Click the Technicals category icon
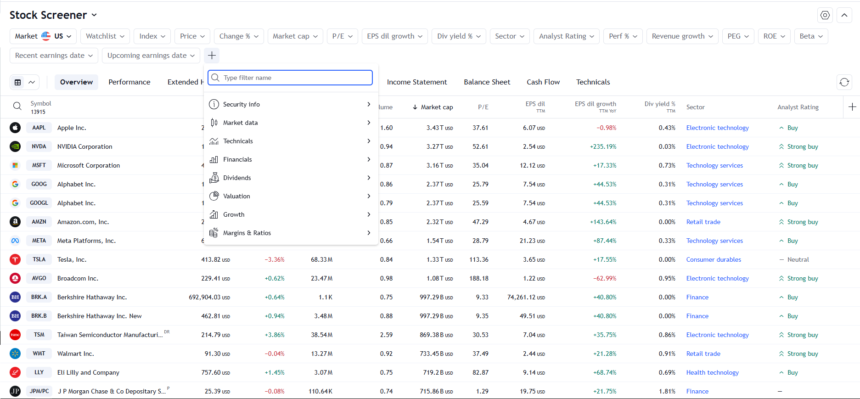This screenshot has width=860, height=399. click(x=214, y=141)
